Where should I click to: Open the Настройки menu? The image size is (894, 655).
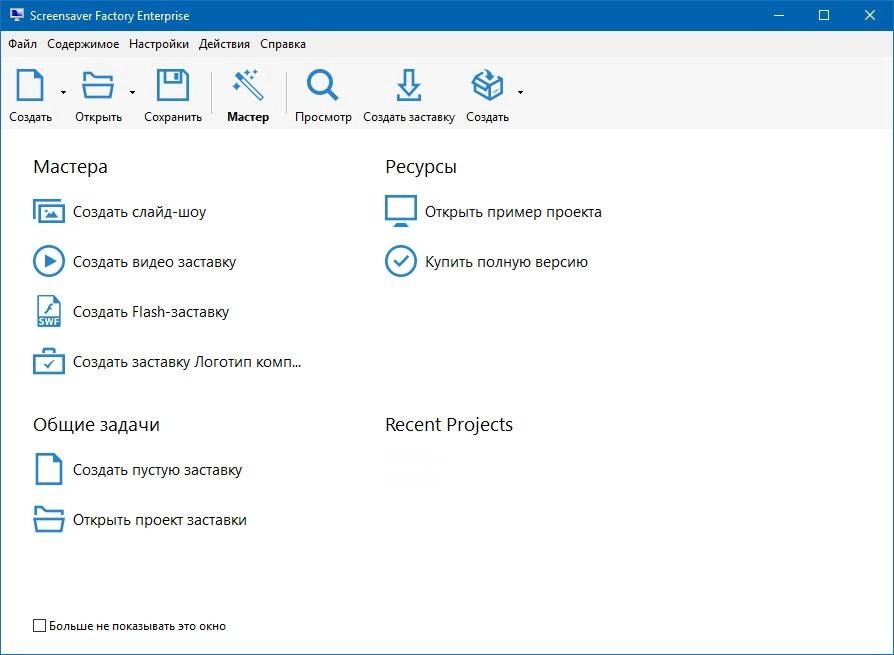pyautogui.click(x=159, y=44)
